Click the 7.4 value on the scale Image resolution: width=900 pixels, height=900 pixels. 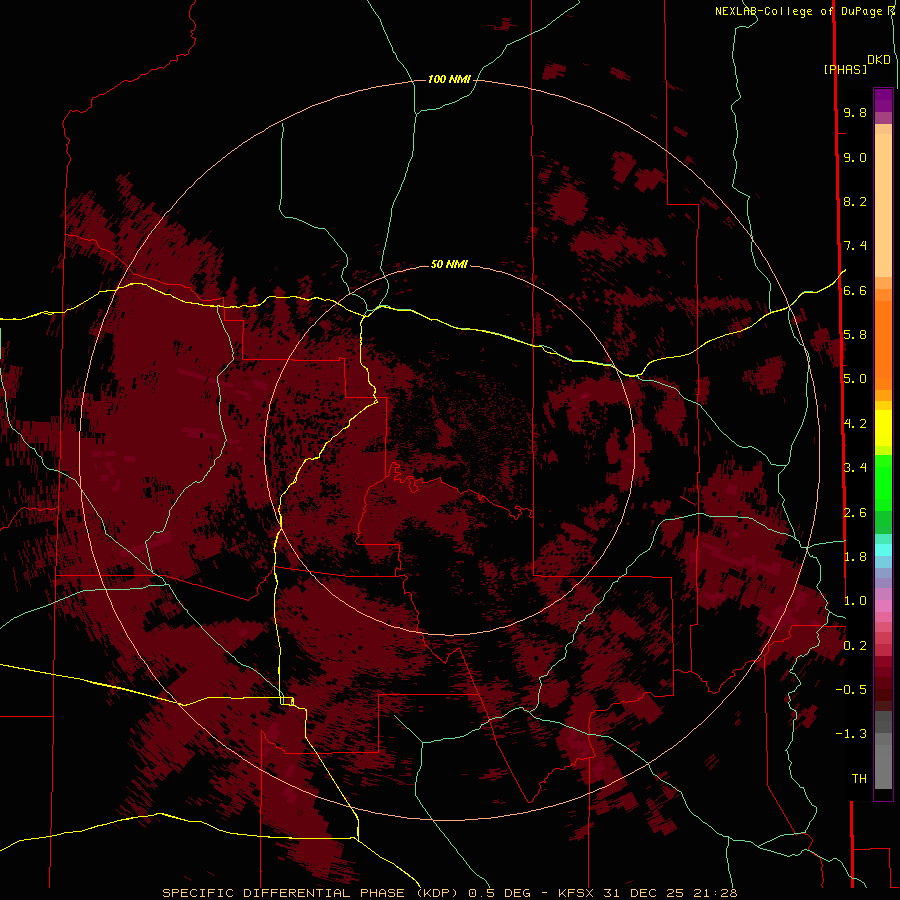855,246
